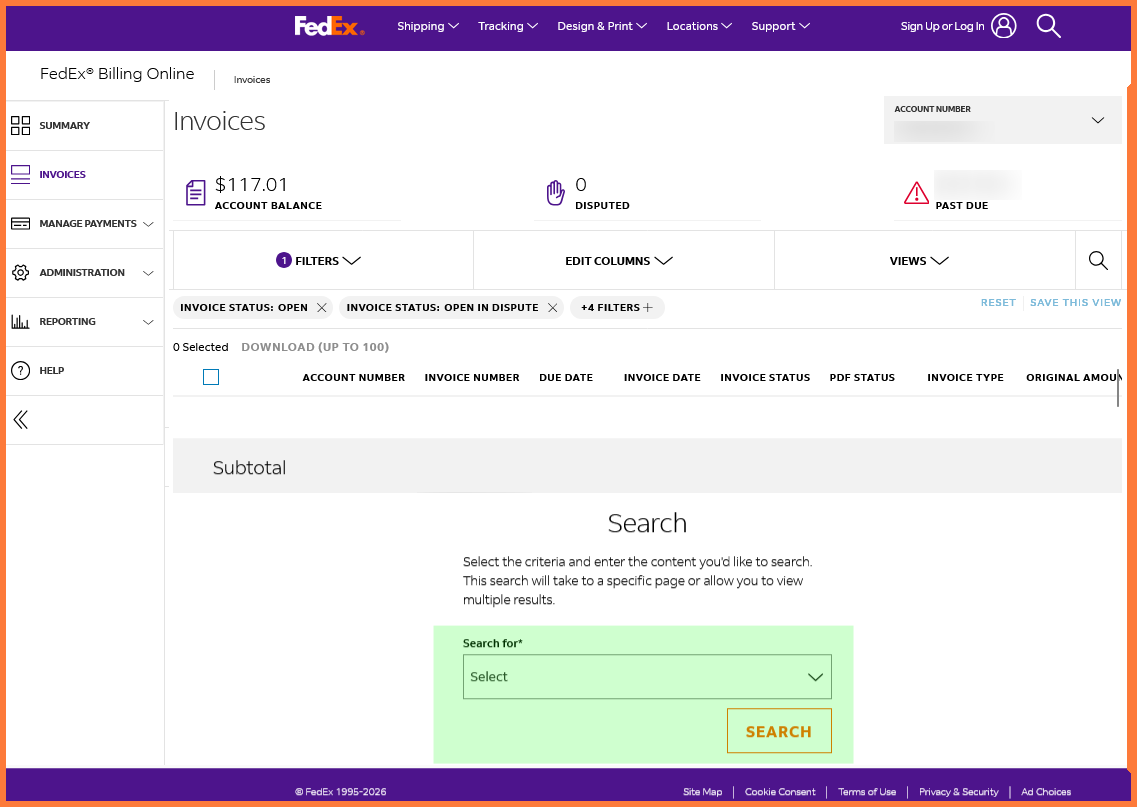Open the invoice table search magnifier
Screen dimensions: 1137x807
(x=1098, y=260)
